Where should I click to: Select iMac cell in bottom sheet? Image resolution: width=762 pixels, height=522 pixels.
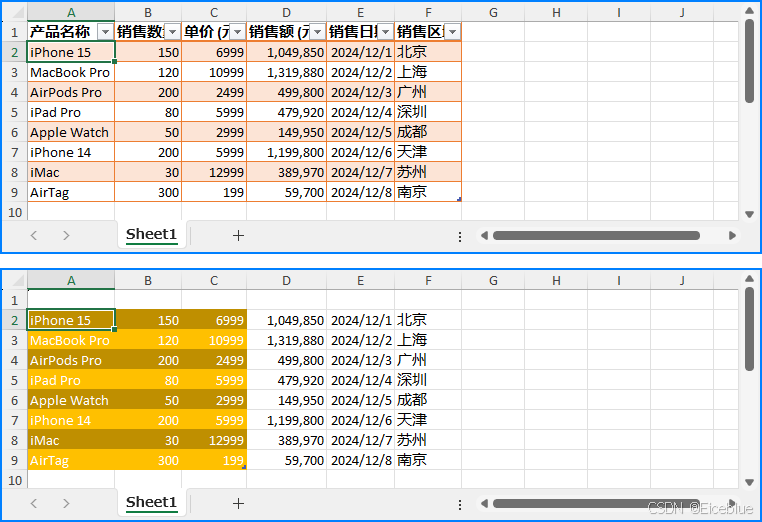71,440
